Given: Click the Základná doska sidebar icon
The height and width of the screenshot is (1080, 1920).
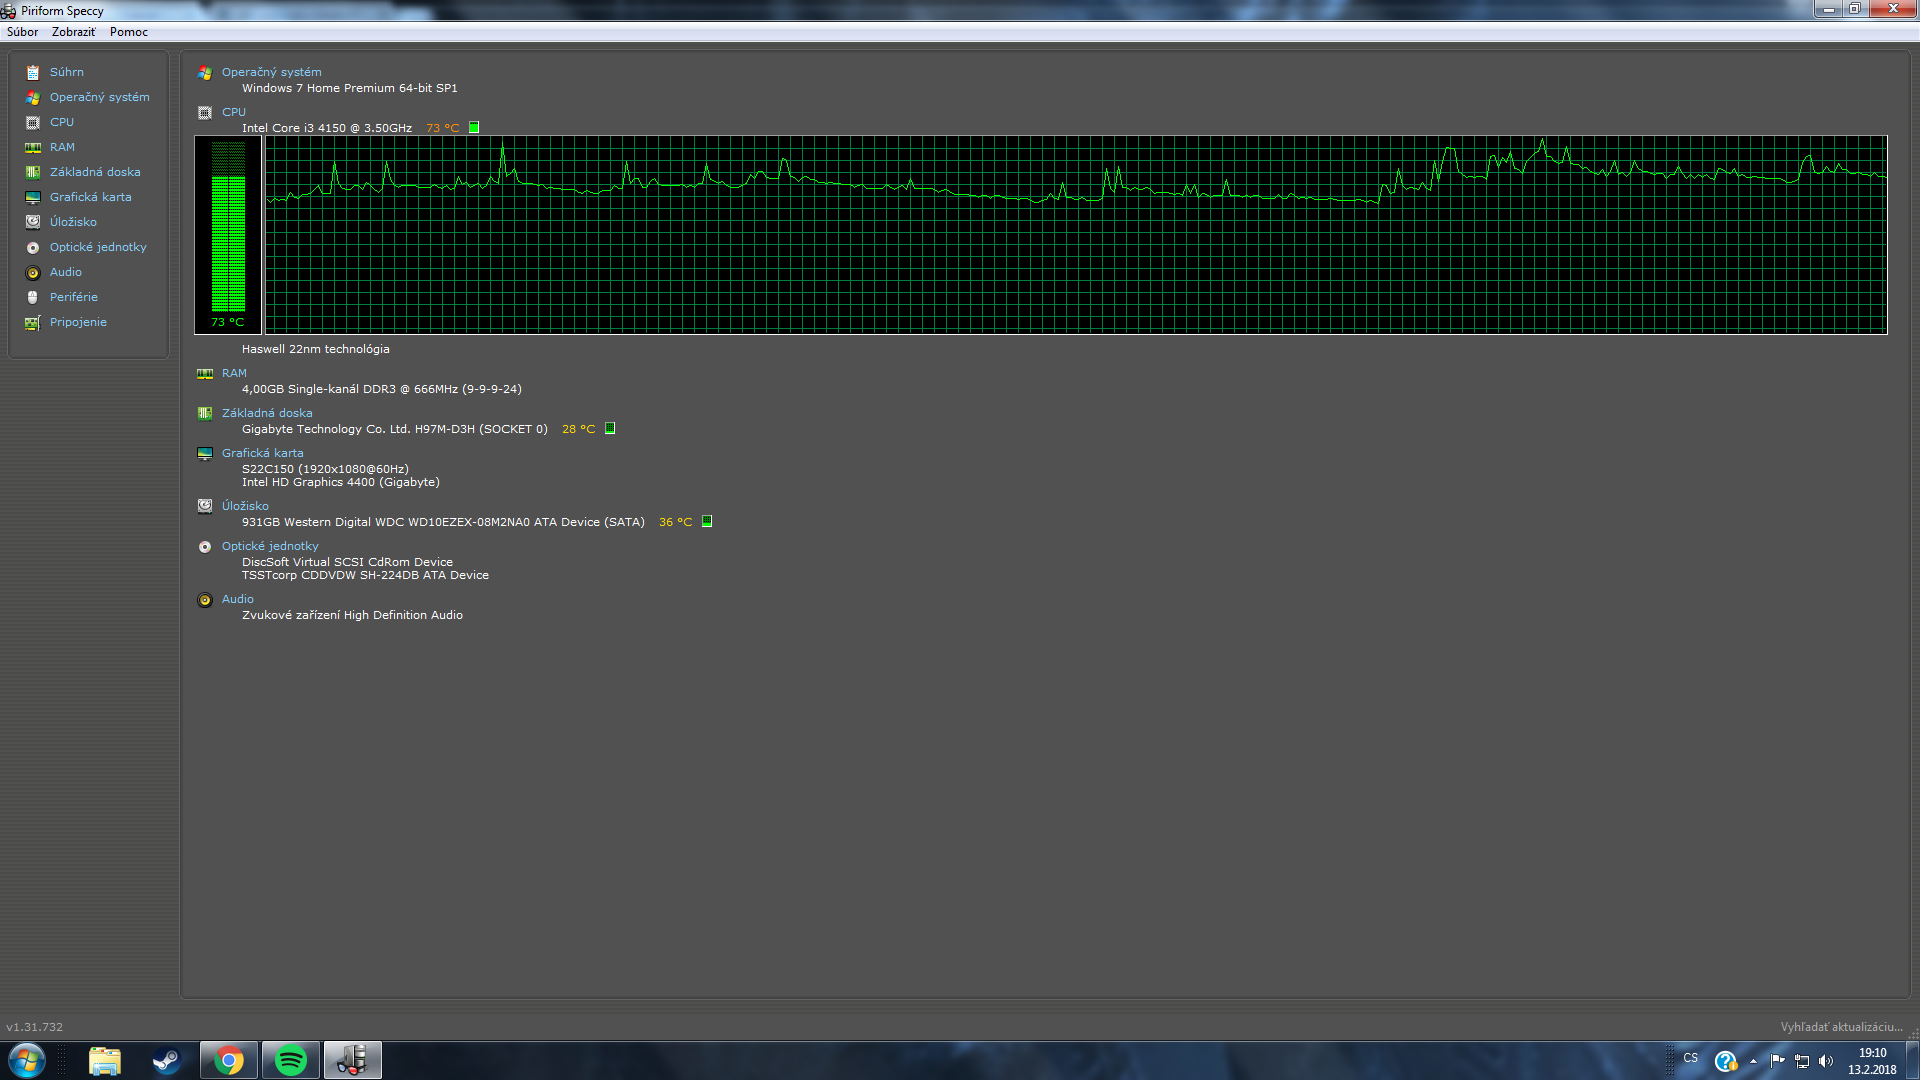Looking at the screenshot, I should coord(33,172).
